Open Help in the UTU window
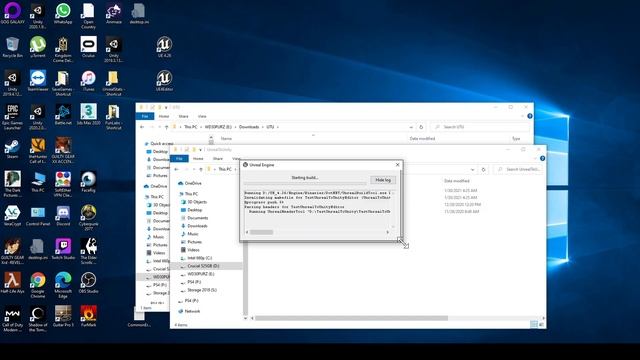 [x=530, y=116]
